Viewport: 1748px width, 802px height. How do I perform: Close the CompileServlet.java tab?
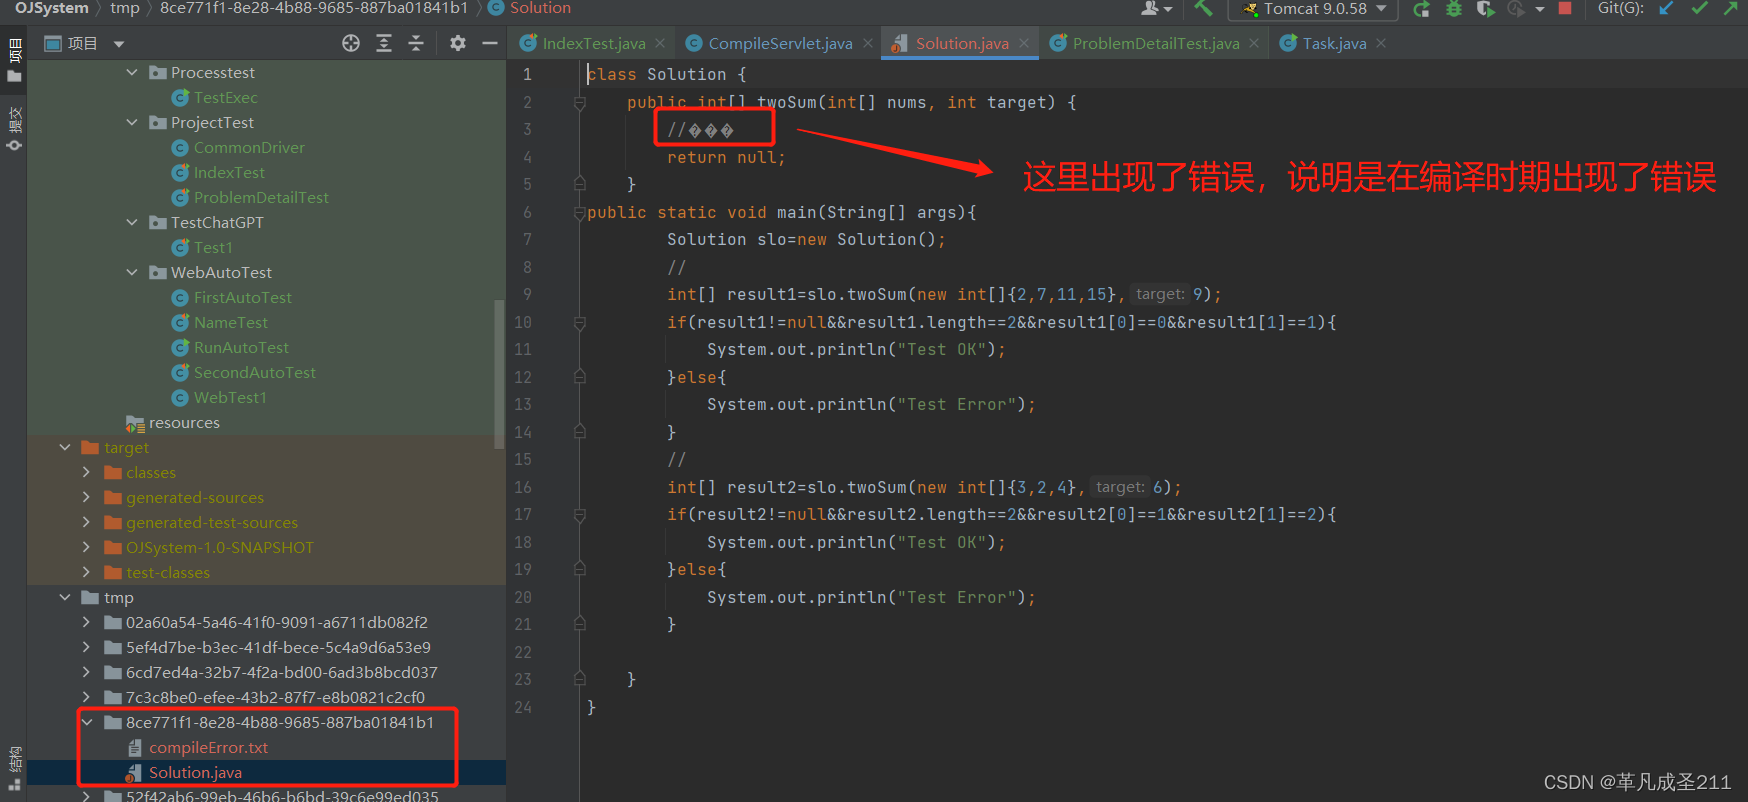[868, 43]
